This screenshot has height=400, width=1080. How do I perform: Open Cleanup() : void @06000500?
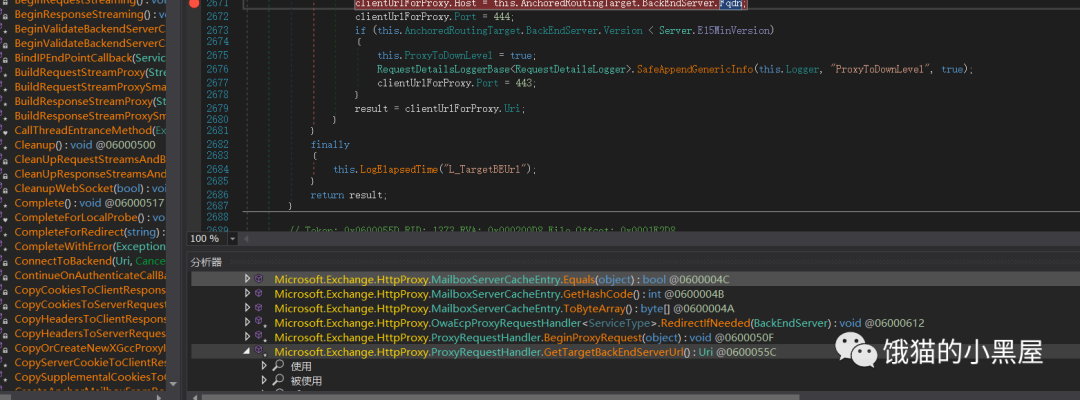coord(85,145)
